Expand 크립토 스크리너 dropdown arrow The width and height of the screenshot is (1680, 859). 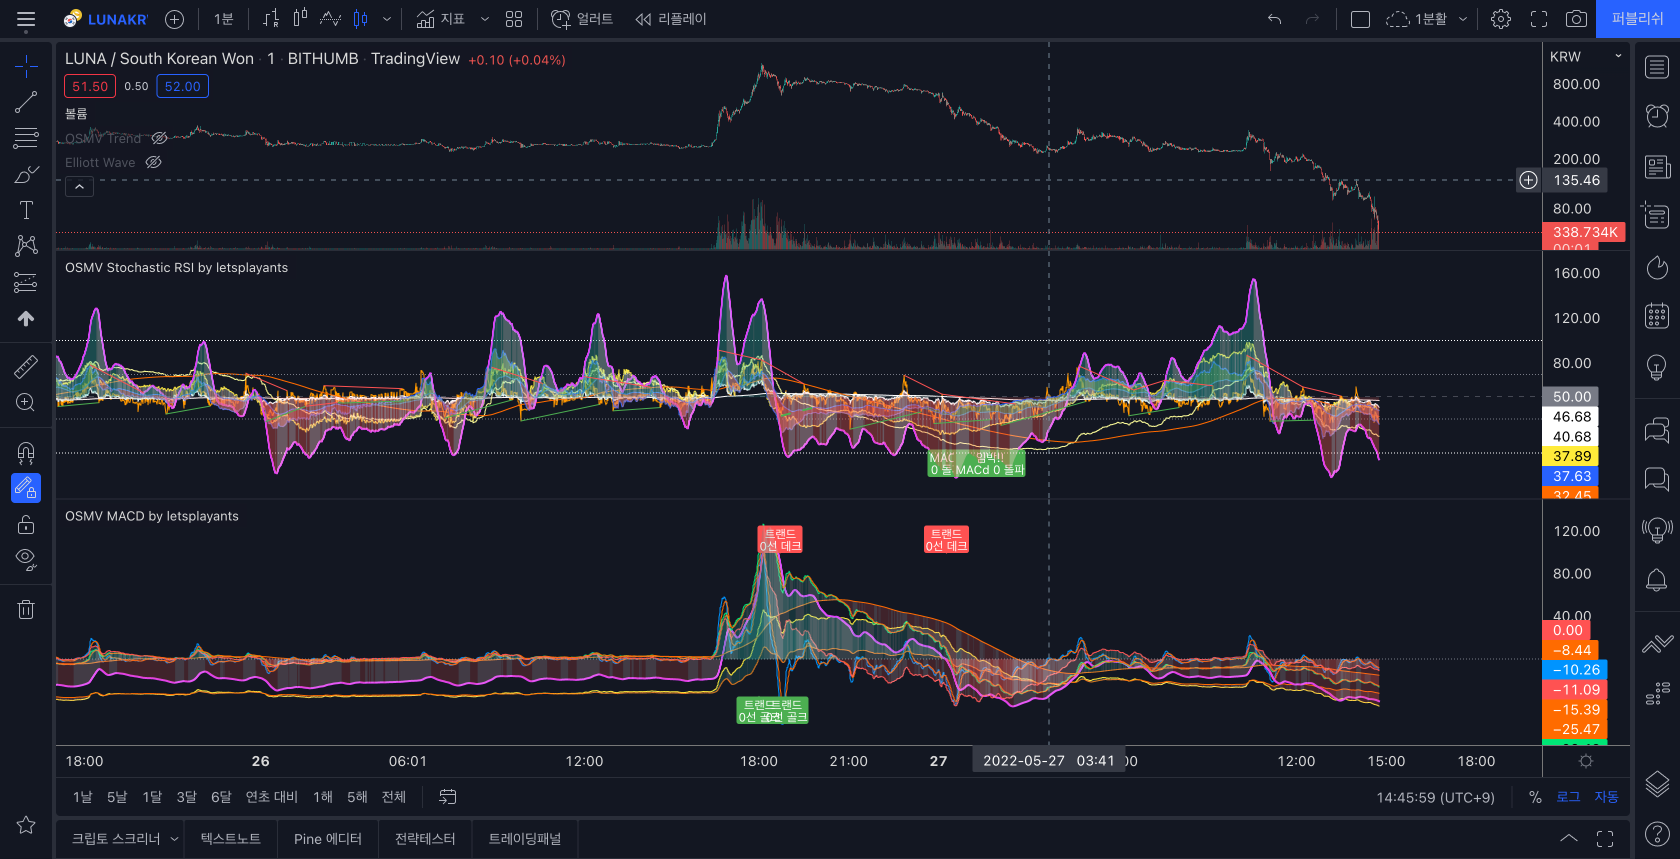tap(174, 839)
